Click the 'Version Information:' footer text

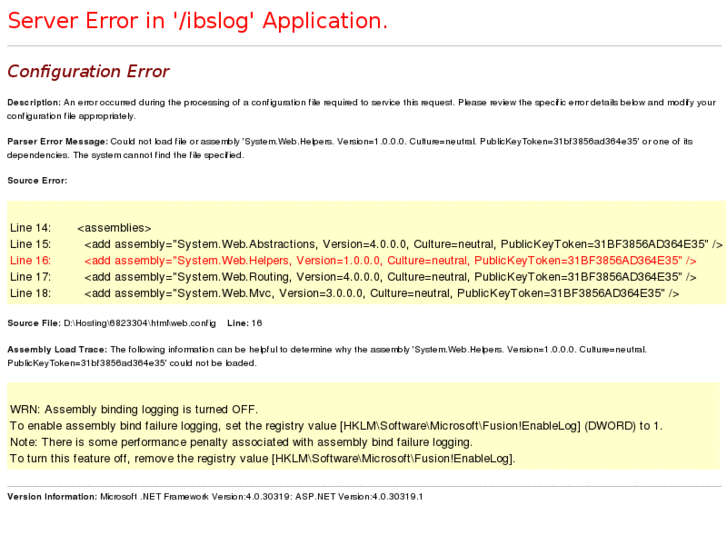point(215,497)
